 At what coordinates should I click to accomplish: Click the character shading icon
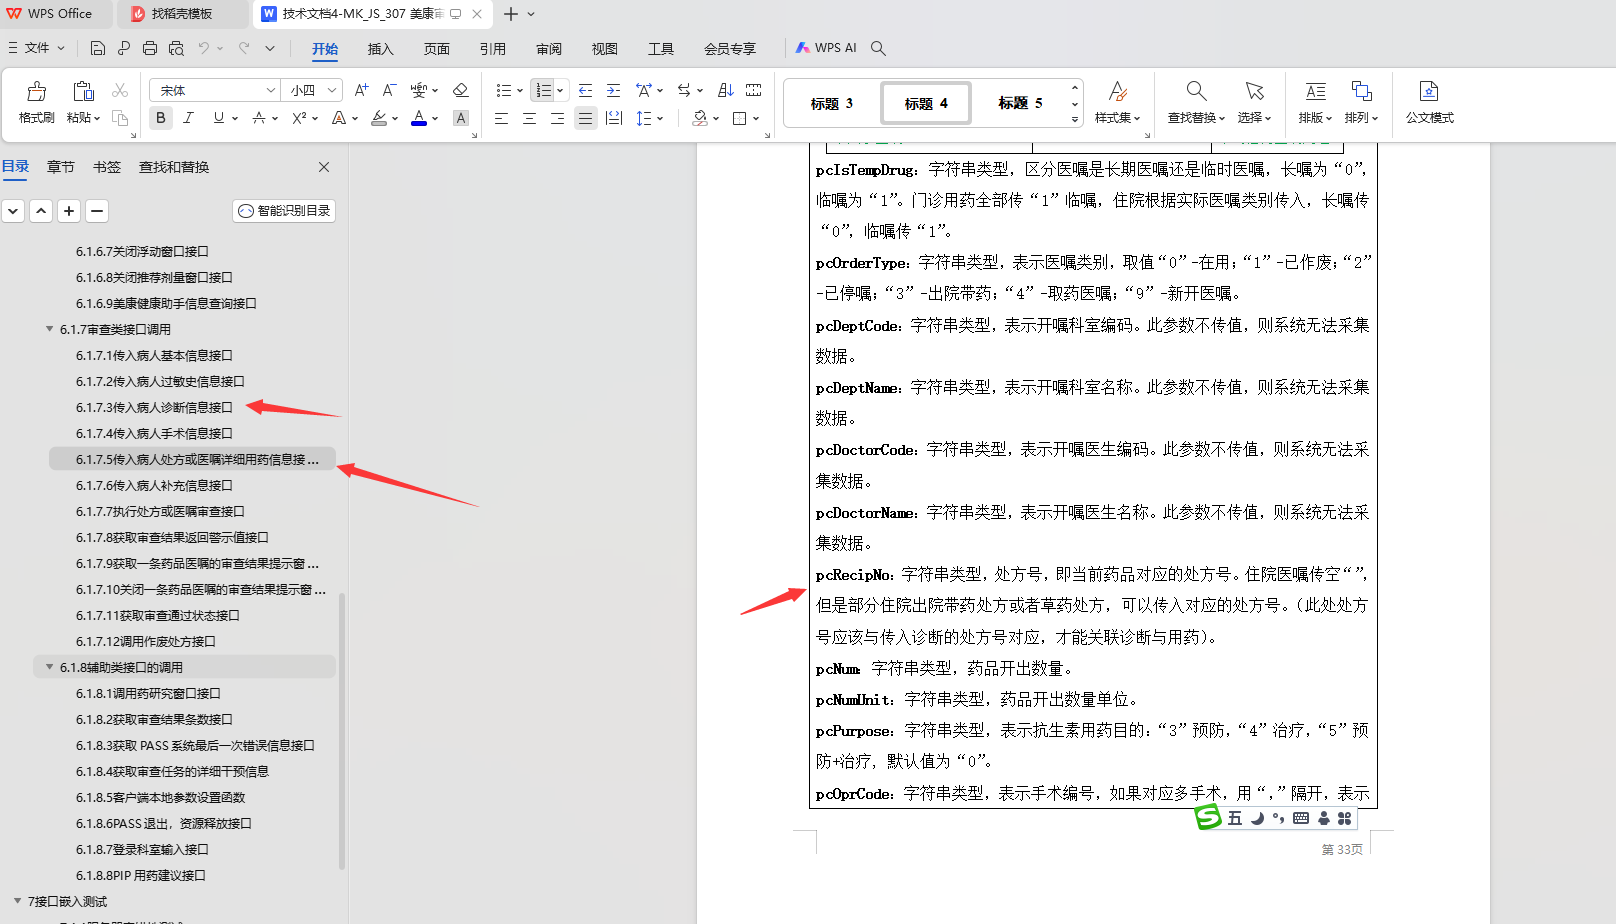(460, 118)
